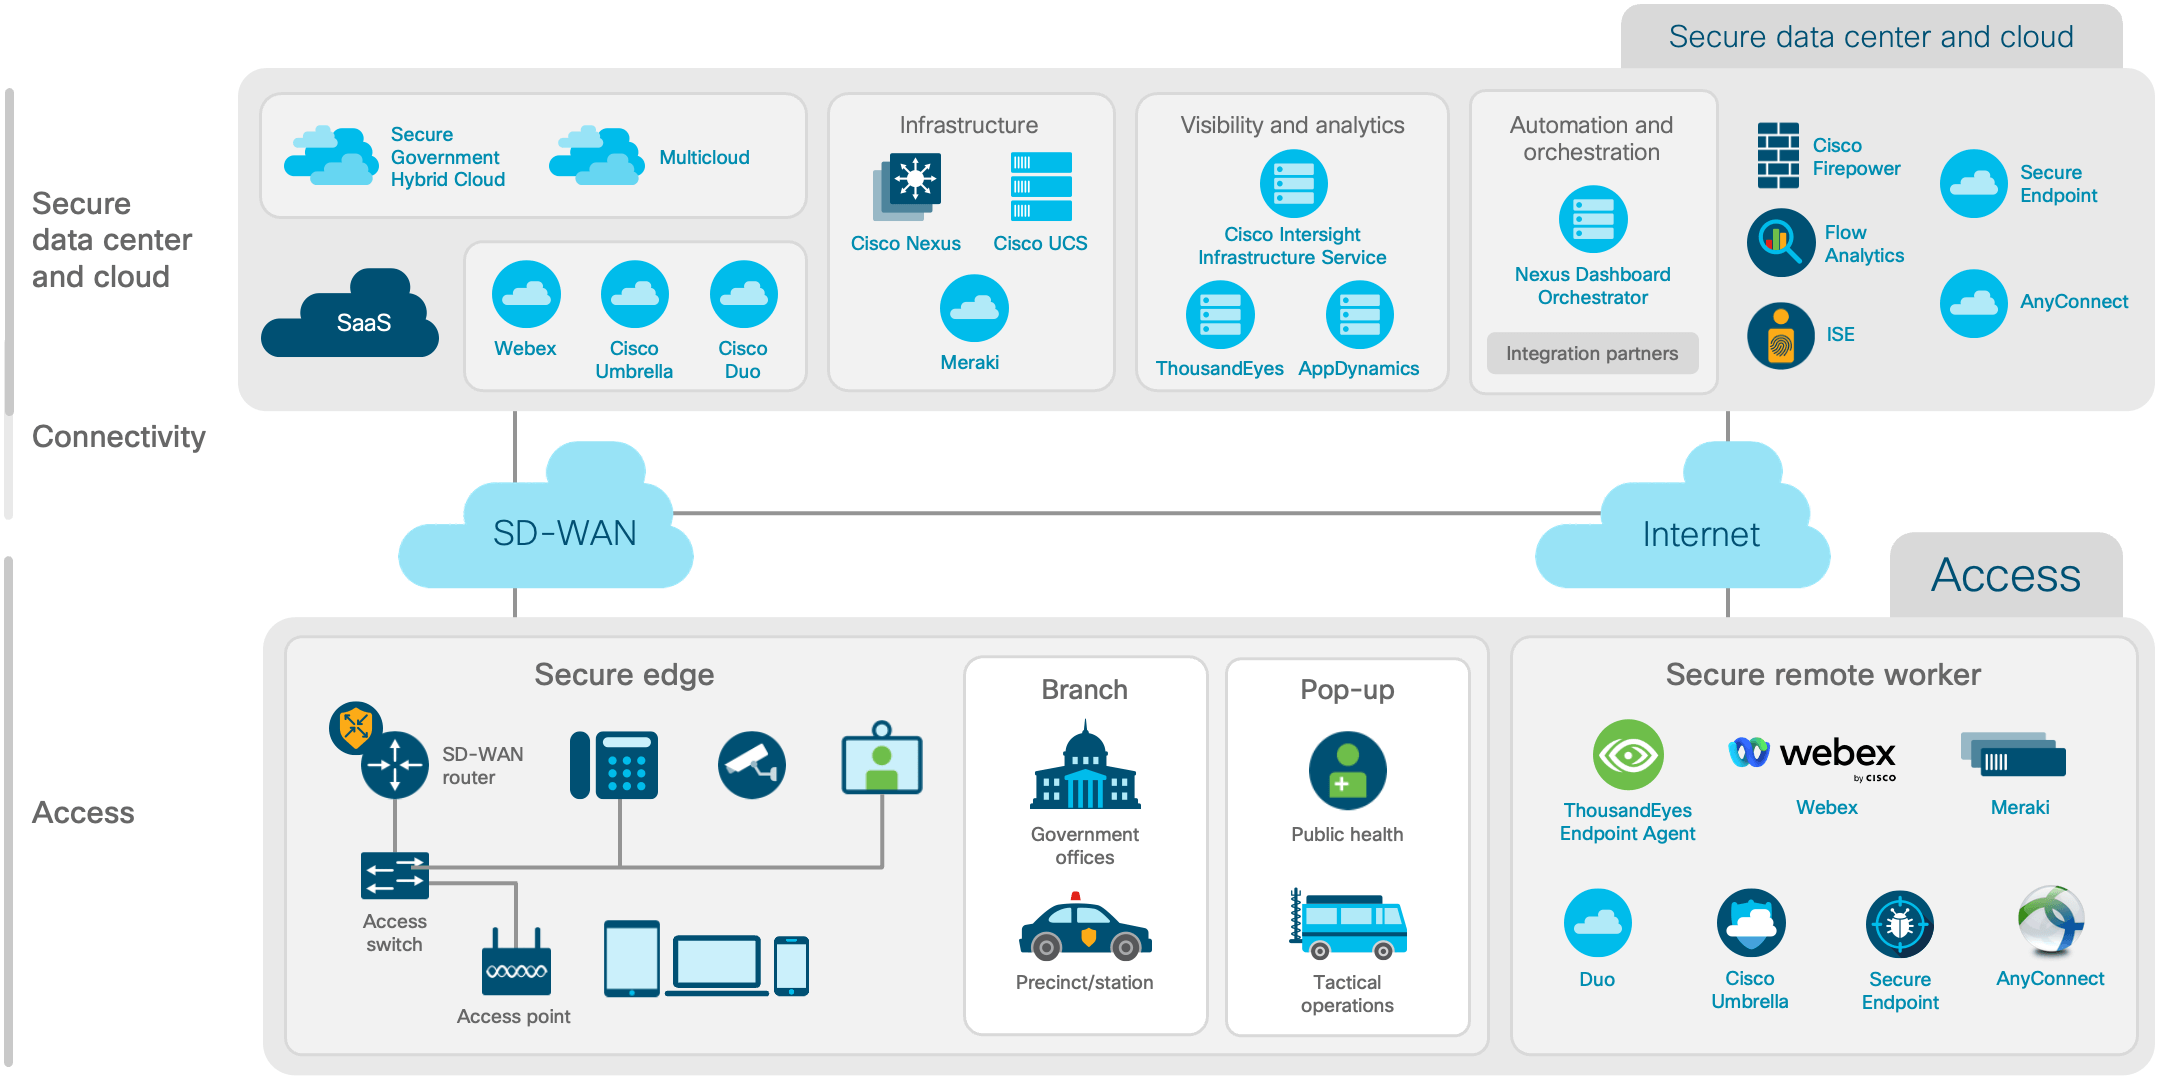2160x1080 pixels.
Task: Select the IP phone icon in Secure edge
Action: coord(614,765)
